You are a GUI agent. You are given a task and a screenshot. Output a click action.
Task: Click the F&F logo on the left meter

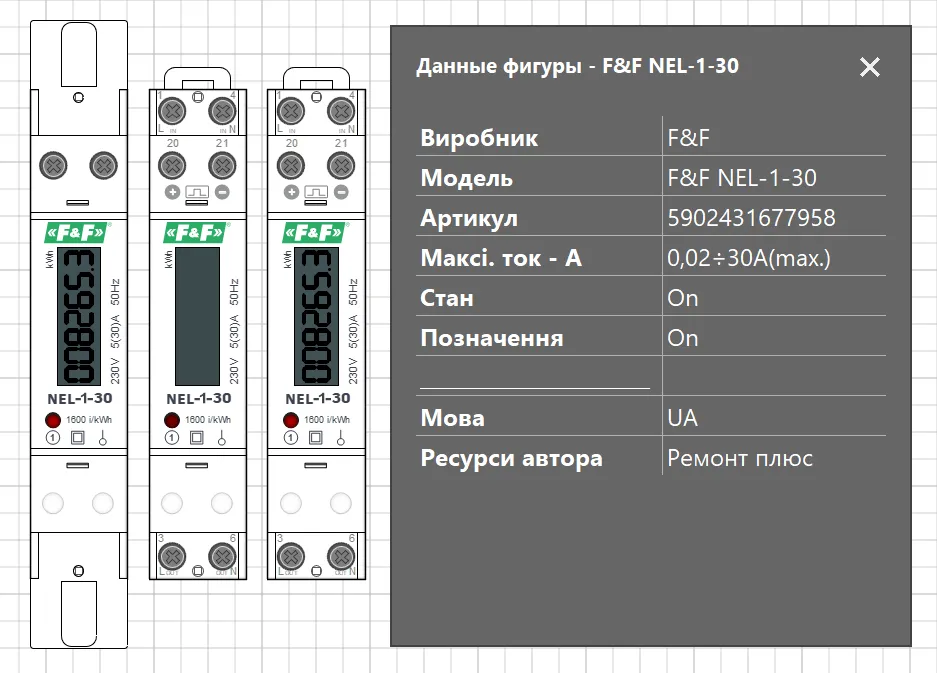pos(76,233)
